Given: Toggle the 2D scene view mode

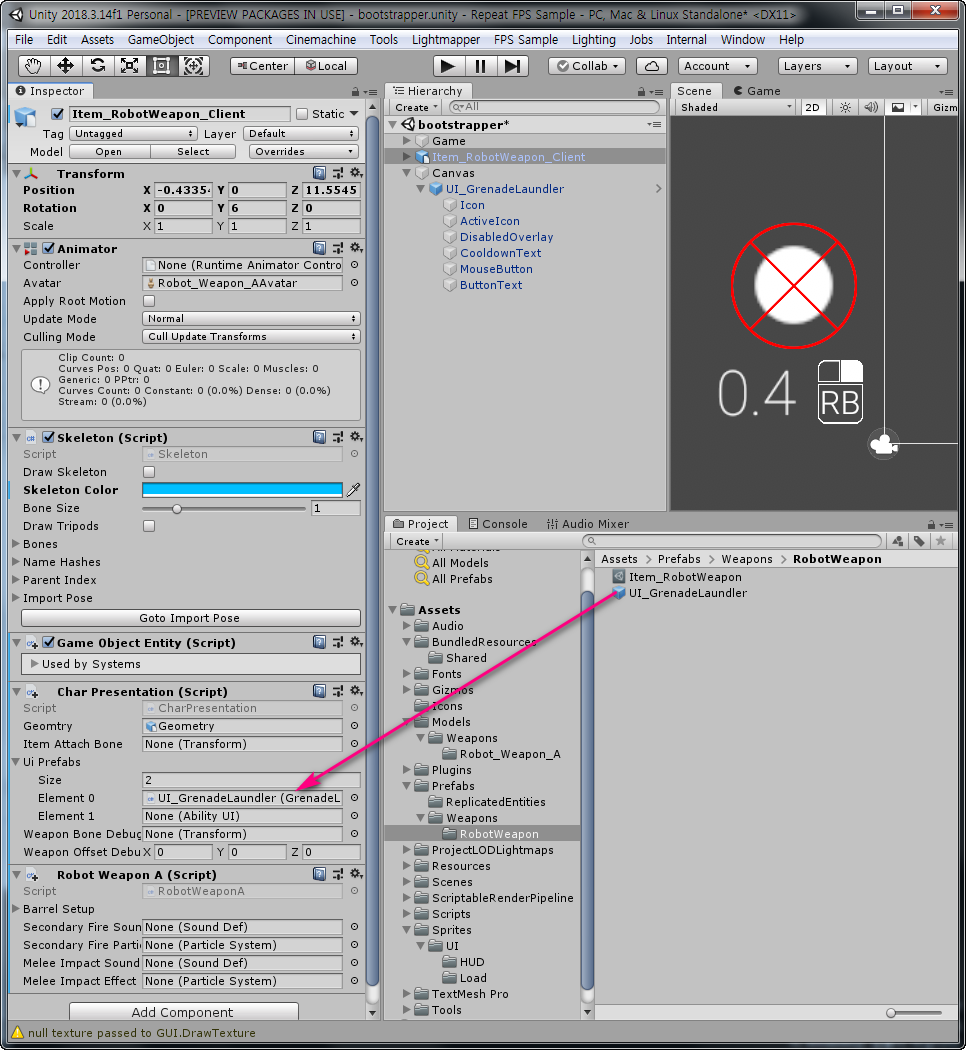Looking at the screenshot, I should click(812, 107).
